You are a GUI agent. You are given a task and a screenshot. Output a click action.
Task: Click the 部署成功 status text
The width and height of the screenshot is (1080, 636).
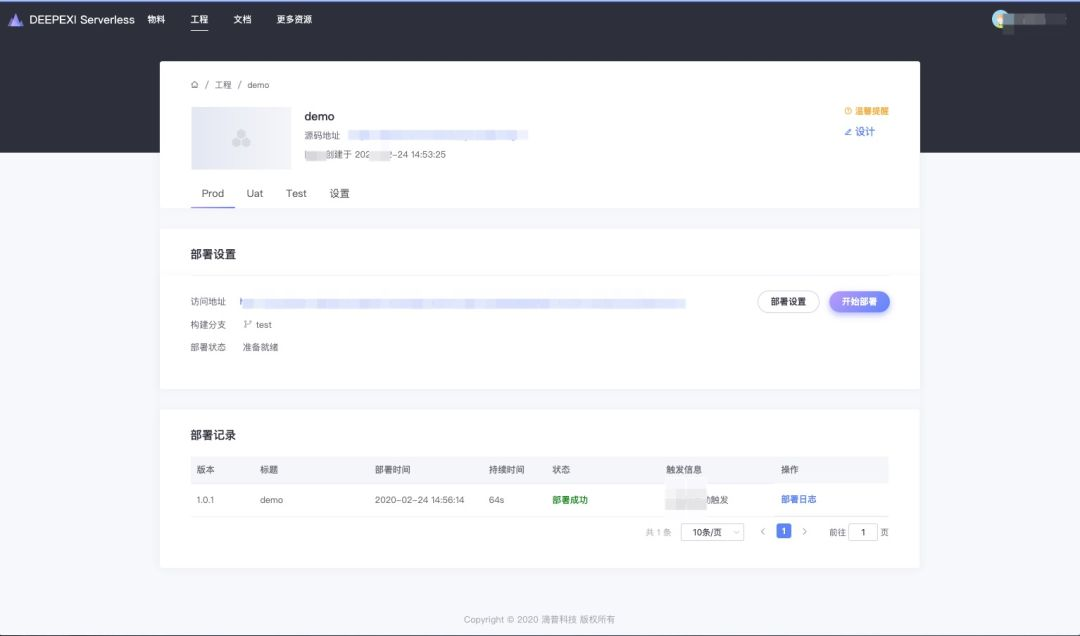tap(570, 500)
